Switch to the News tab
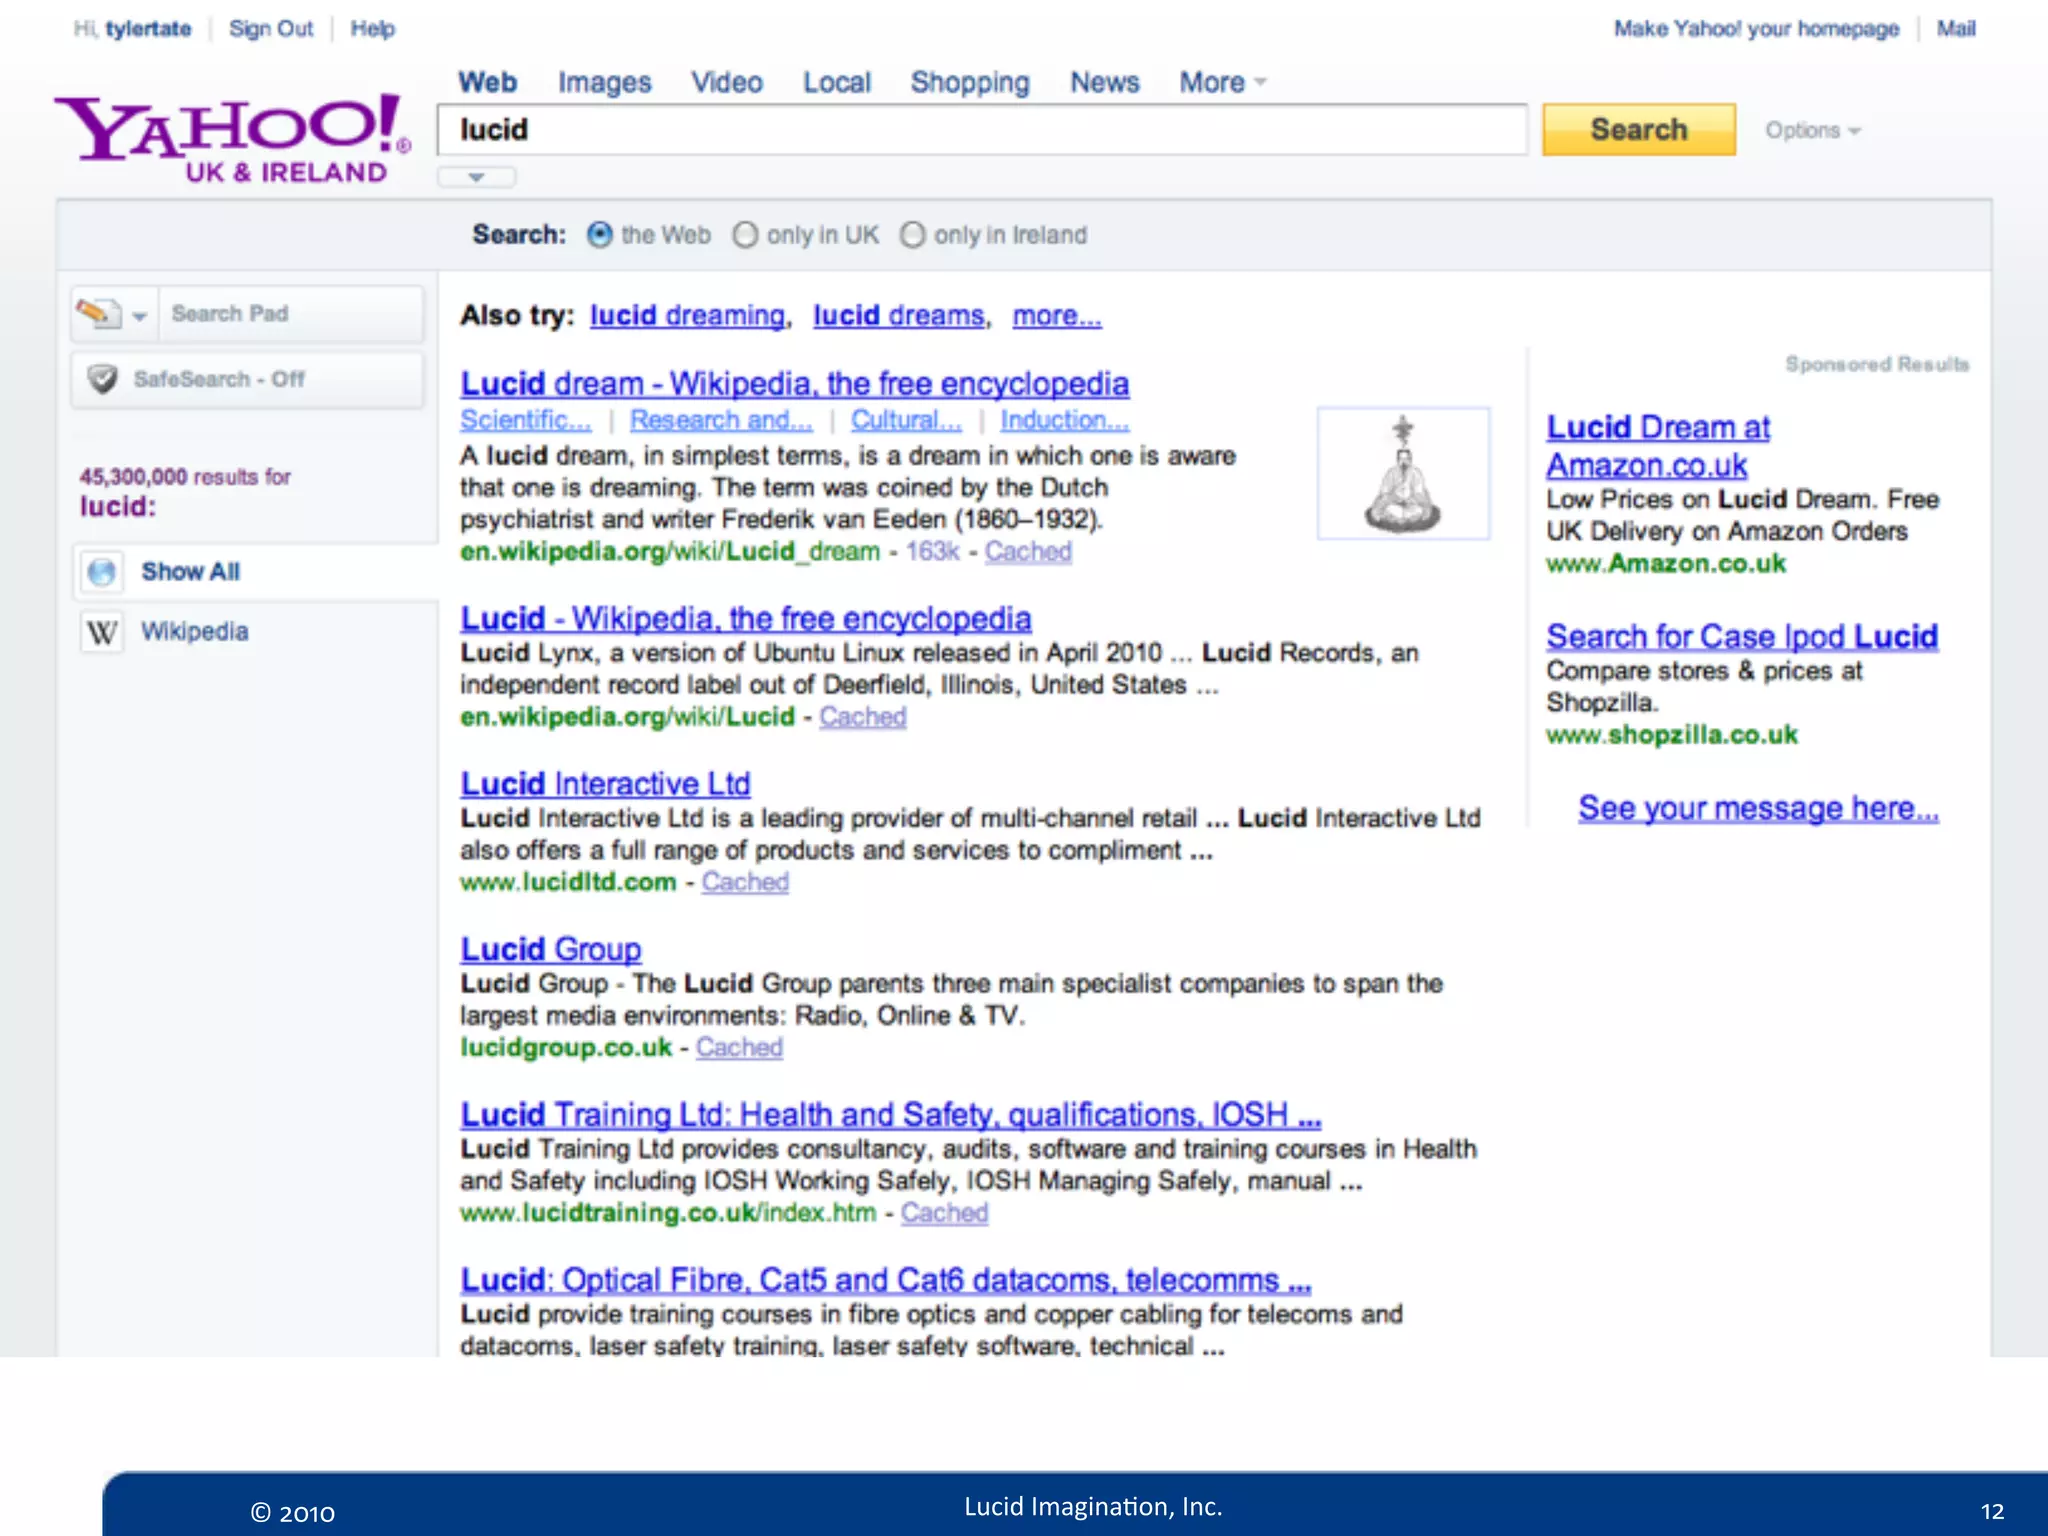The height and width of the screenshot is (1536, 2048). (1104, 82)
